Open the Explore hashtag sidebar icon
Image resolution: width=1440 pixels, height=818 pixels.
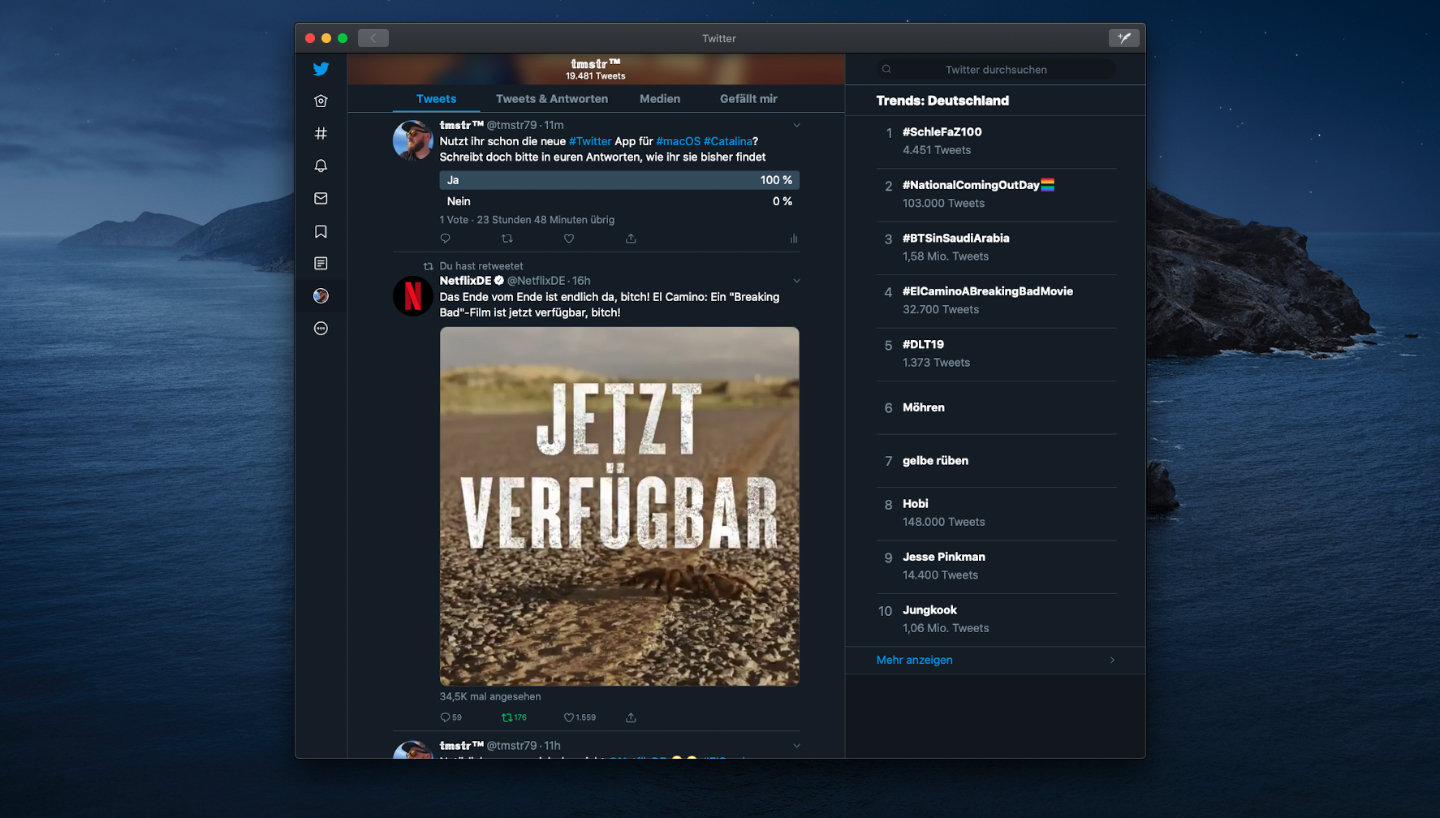(x=321, y=133)
